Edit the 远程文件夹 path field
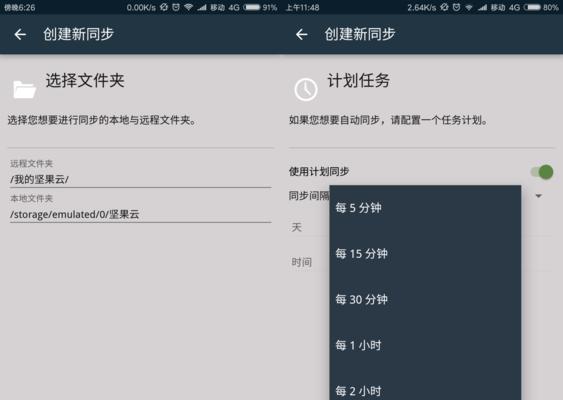Image resolution: width=563 pixels, height=400 pixels. (140, 179)
